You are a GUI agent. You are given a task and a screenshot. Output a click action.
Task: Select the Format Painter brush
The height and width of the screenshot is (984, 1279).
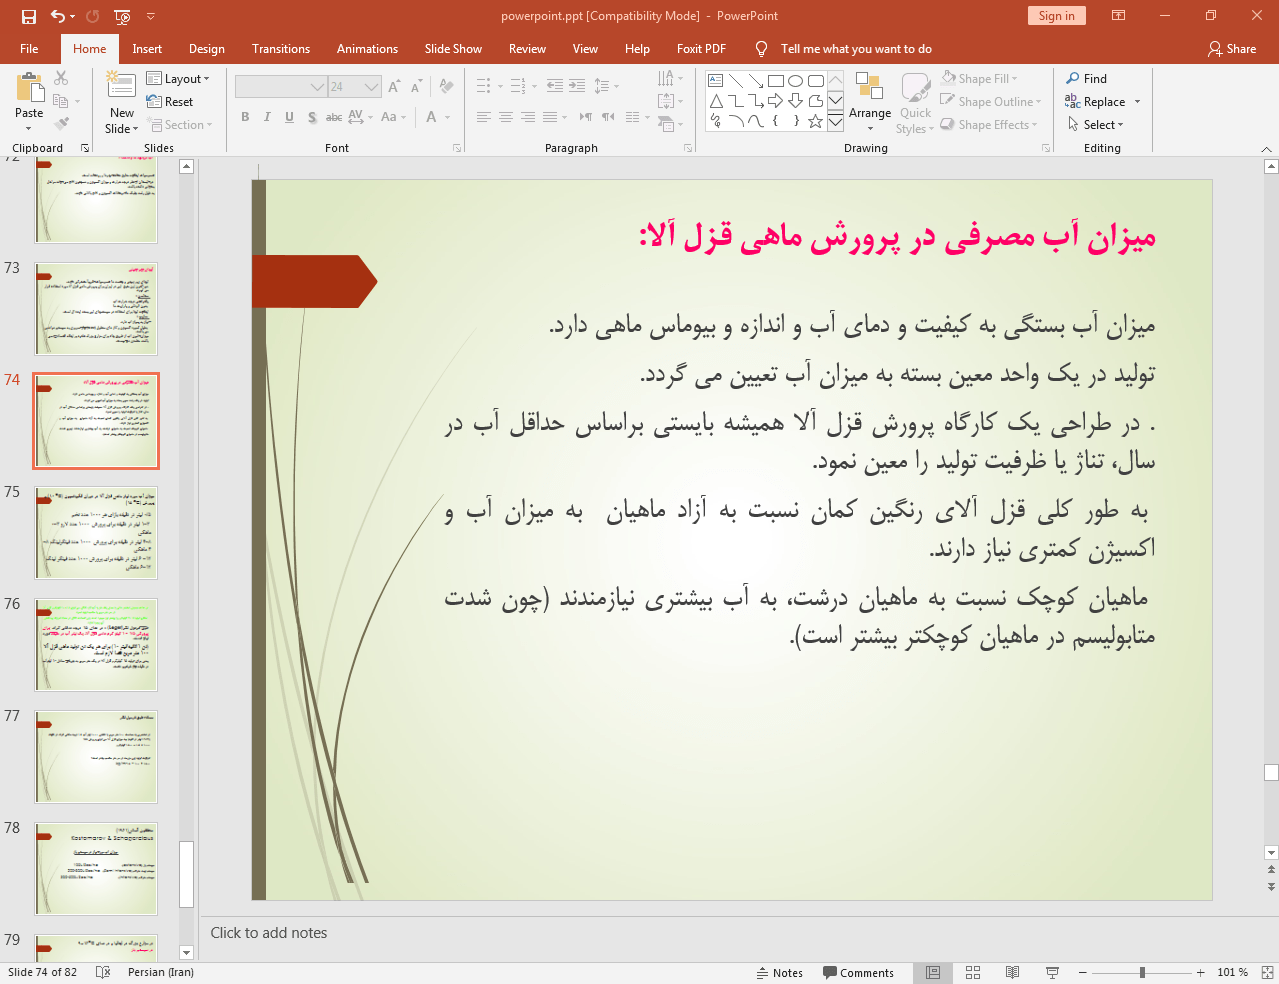[61, 124]
